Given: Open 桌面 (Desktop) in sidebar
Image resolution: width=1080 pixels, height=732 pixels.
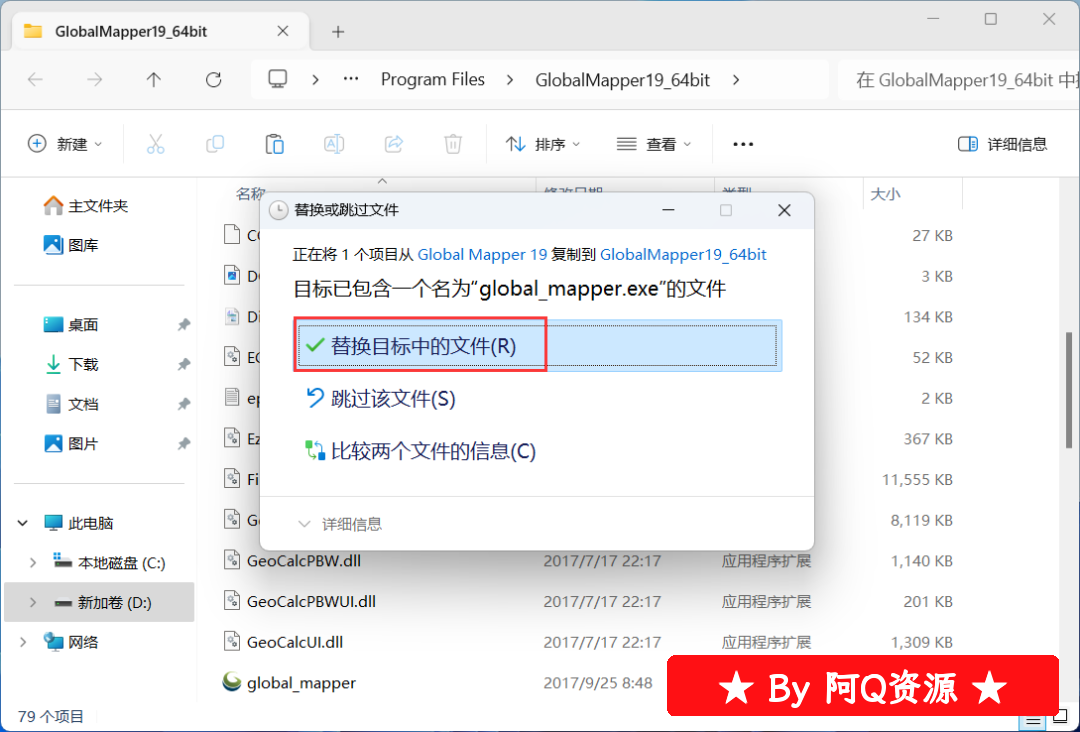Looking at the screenshot, I should 71,324.
